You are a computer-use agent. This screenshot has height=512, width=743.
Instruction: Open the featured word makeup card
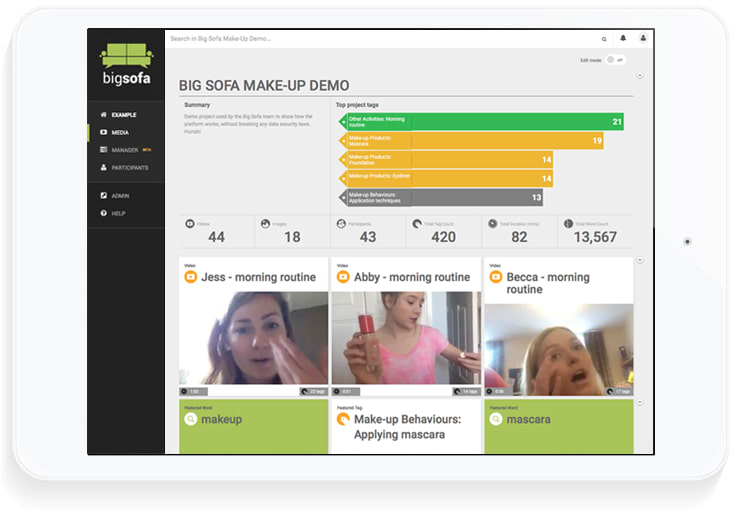254,426
